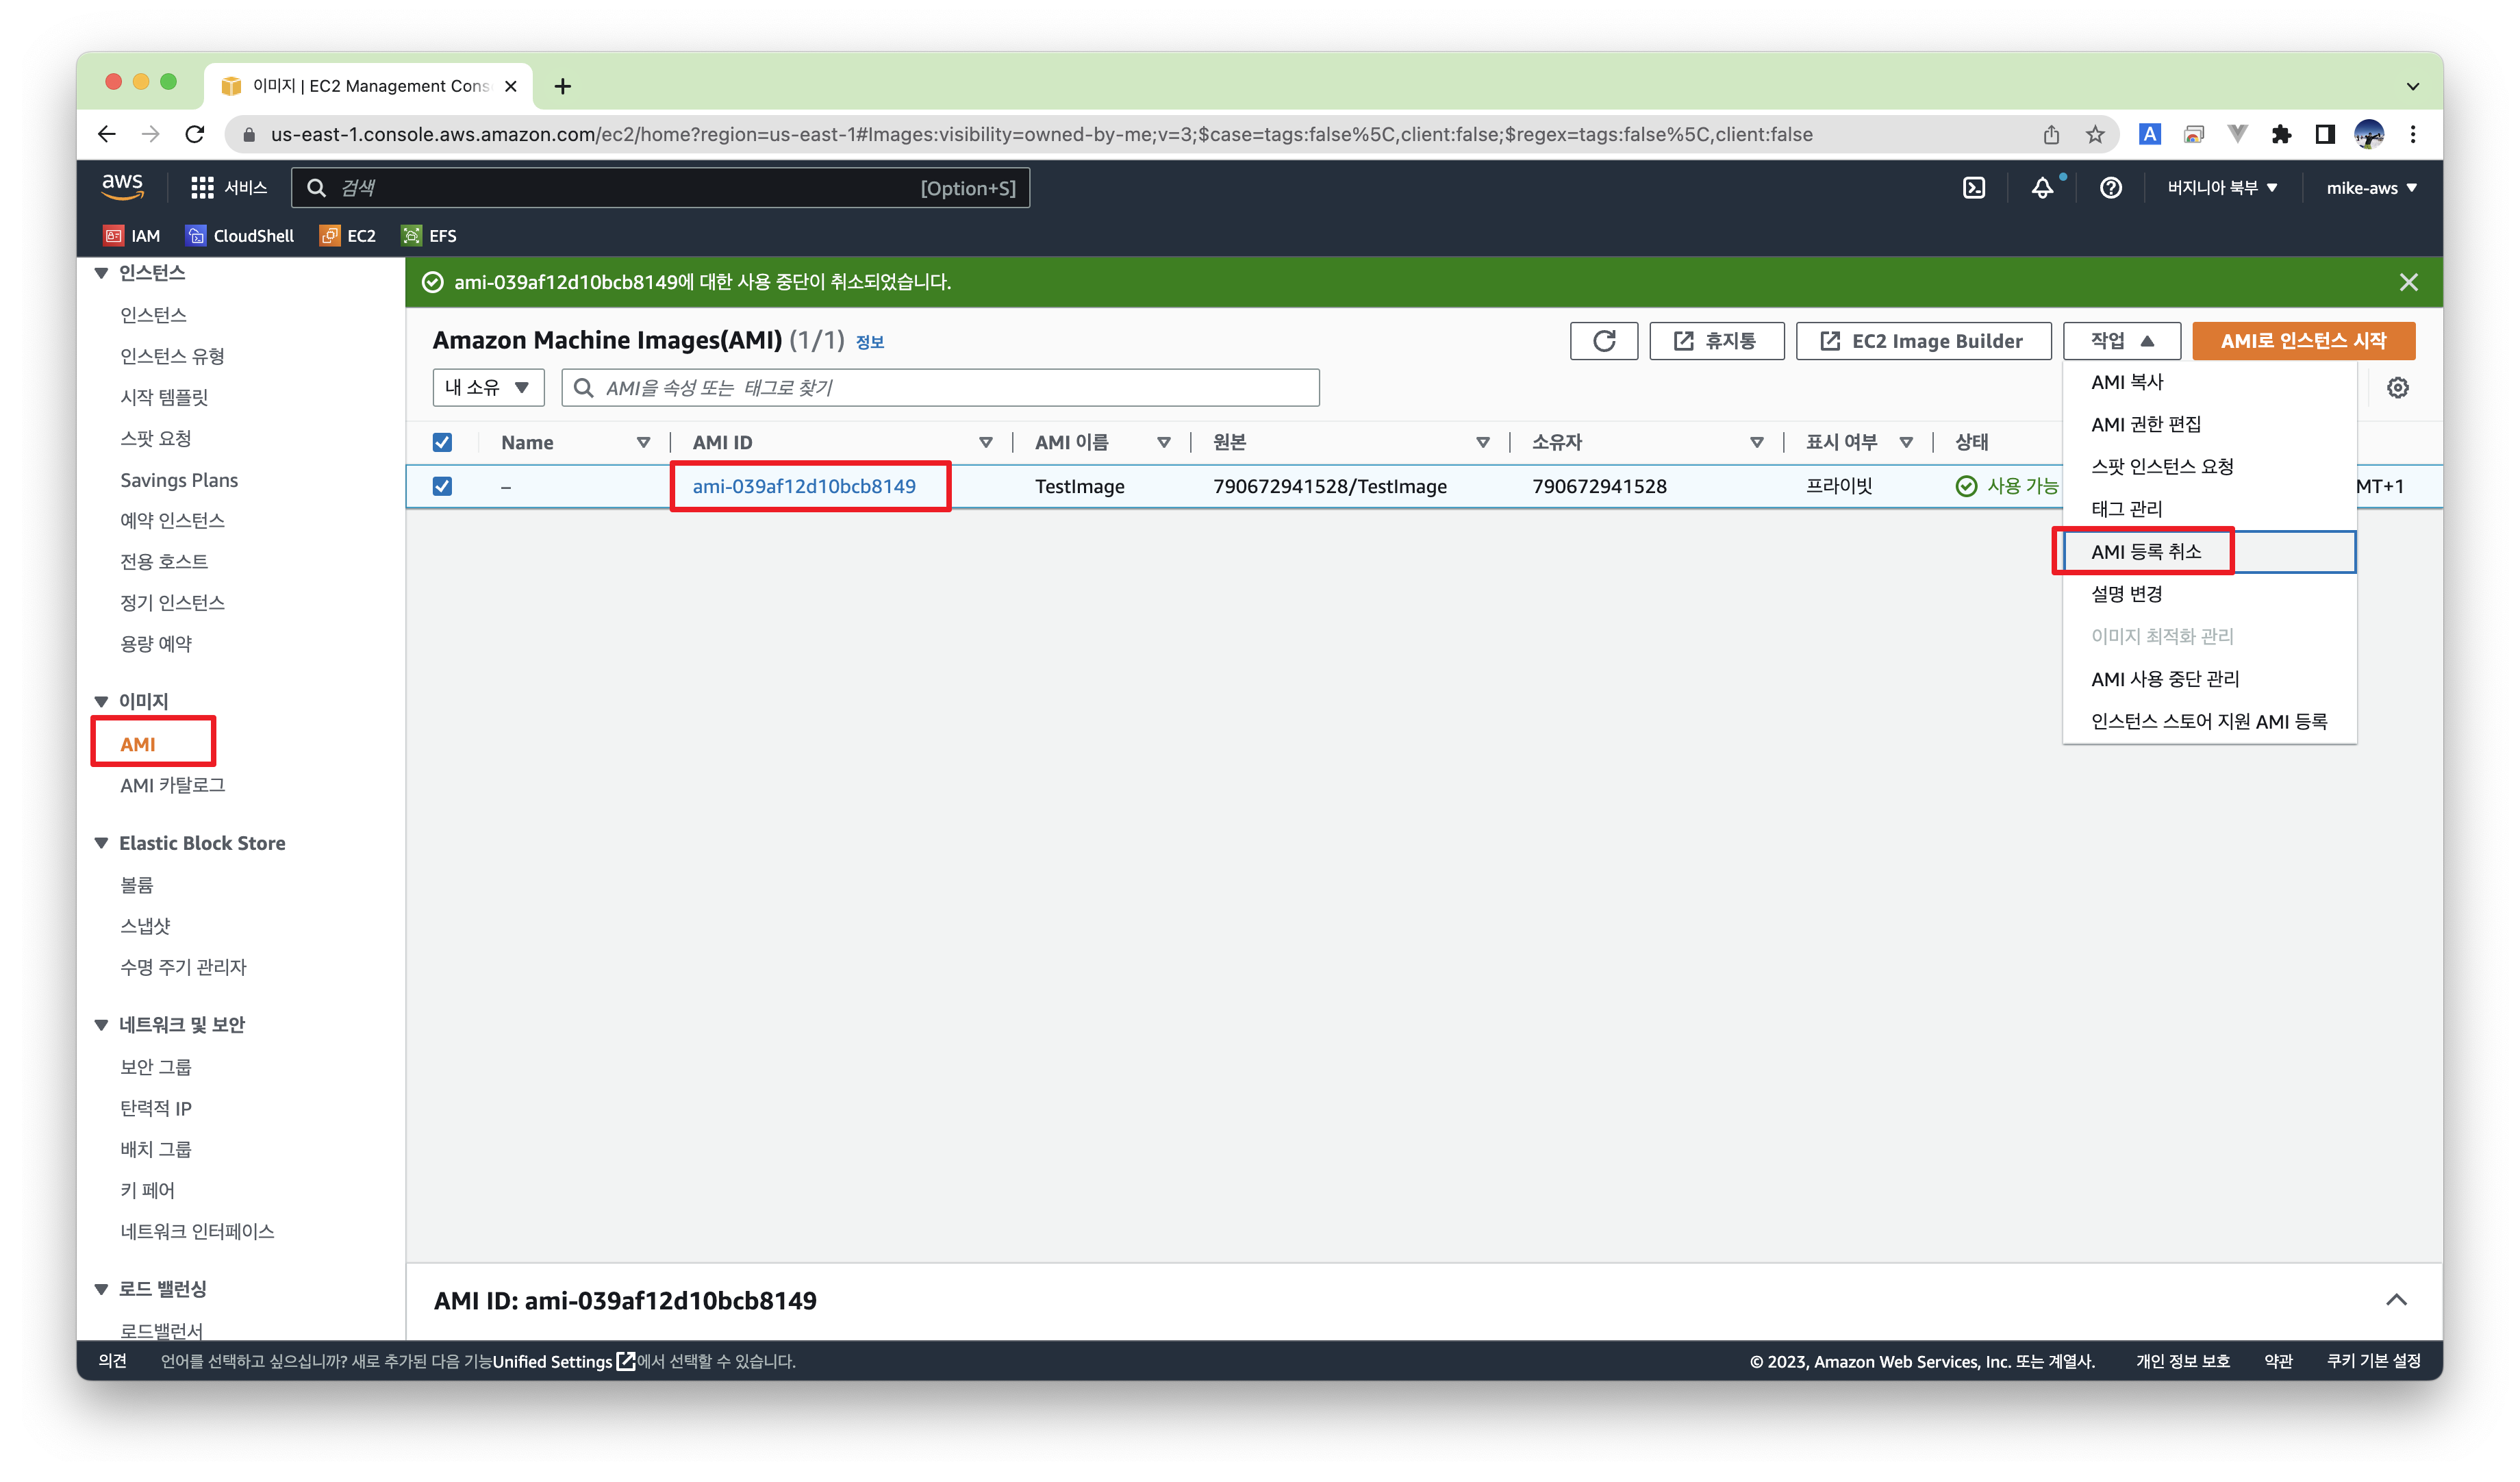Open the 내 소유 ownership filter dropdown

click(x=488, y=388)
